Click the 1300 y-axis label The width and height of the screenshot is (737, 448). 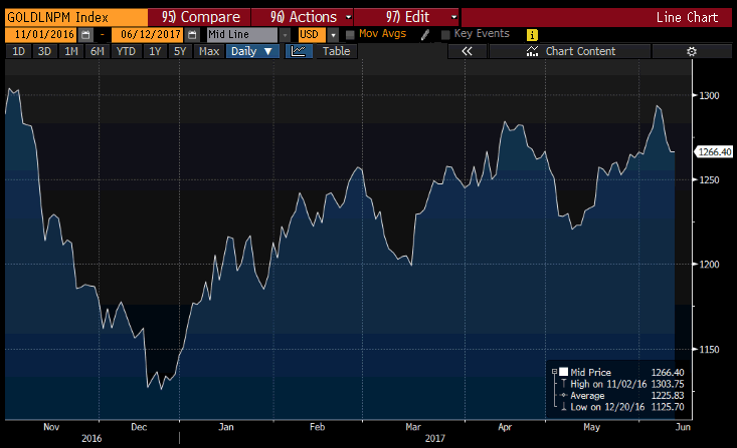pyautogui.click(x=709, y=95)
